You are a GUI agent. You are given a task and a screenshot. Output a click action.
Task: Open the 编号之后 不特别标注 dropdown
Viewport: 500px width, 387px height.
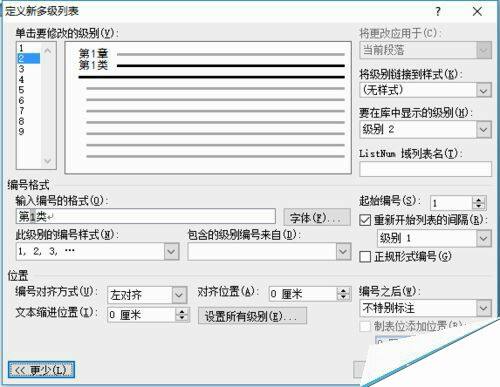(x=483, y=308)
